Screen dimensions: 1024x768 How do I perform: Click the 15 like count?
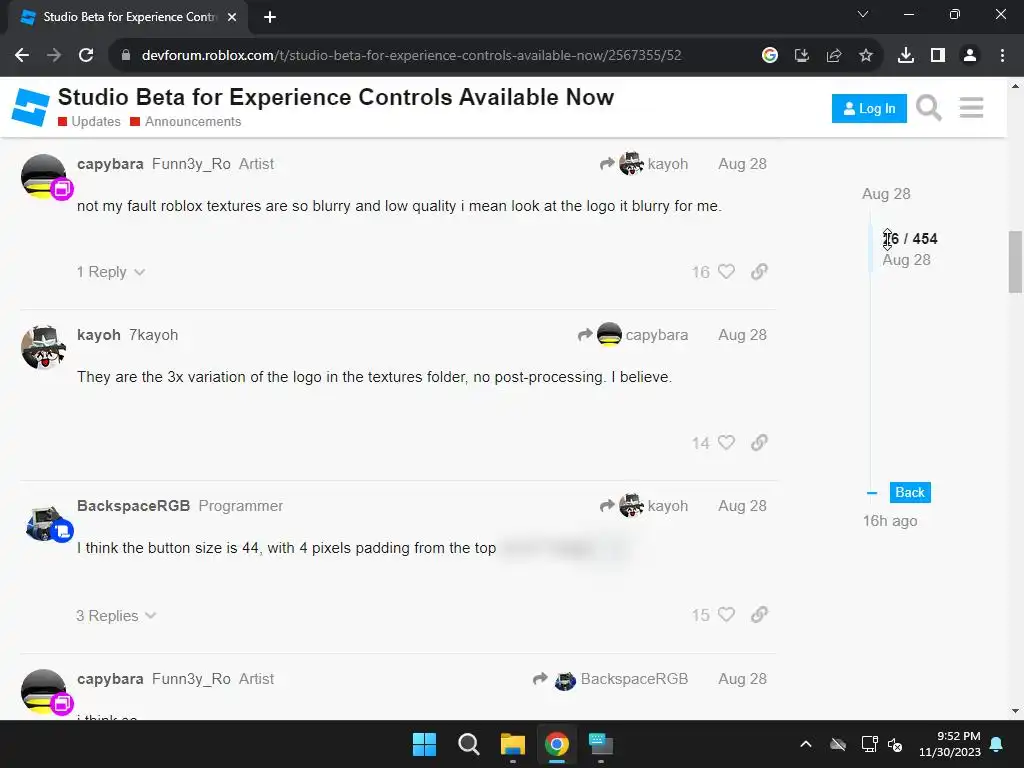[x=700, y=615]
